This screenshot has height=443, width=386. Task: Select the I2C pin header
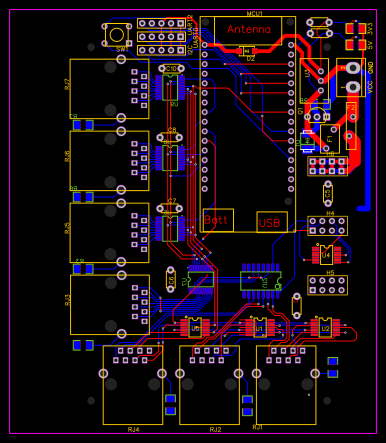162,50
